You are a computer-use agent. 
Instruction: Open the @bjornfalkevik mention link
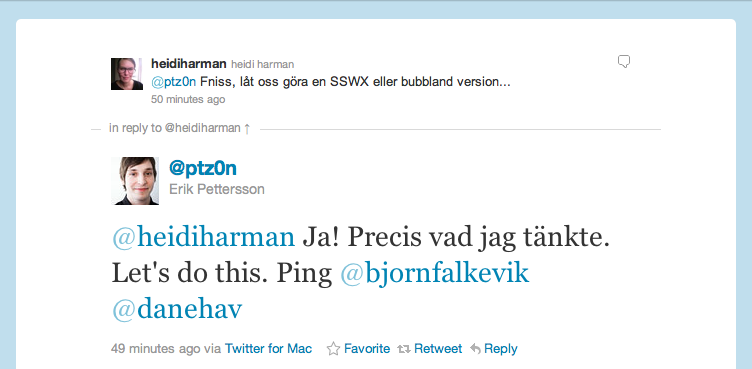435,274
